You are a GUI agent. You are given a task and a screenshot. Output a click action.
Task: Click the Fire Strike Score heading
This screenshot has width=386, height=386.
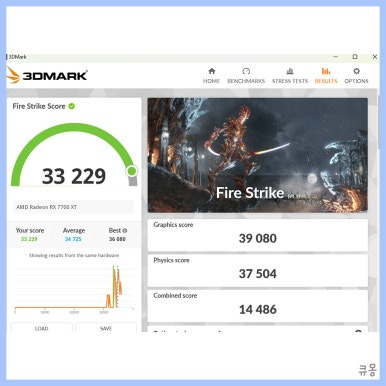[39, 106]
